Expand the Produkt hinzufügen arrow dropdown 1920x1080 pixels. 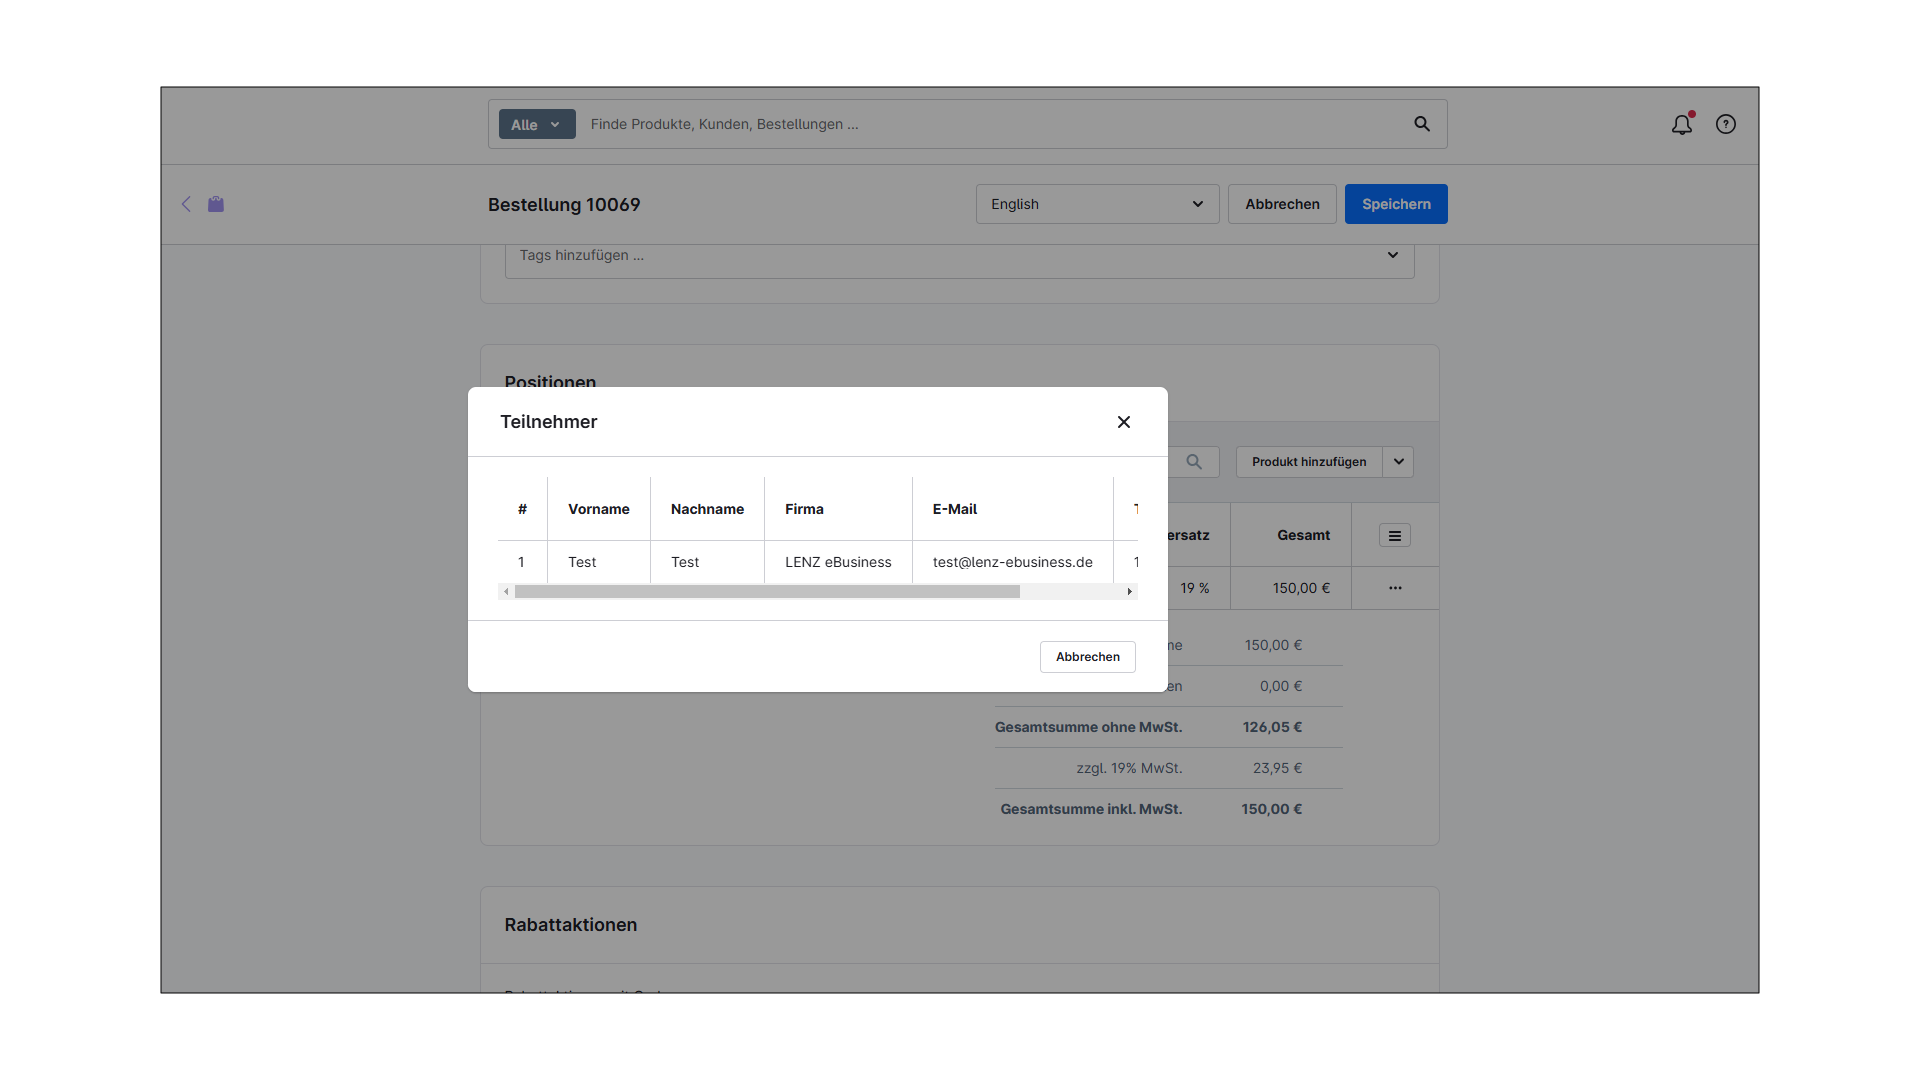[1399, 462]
